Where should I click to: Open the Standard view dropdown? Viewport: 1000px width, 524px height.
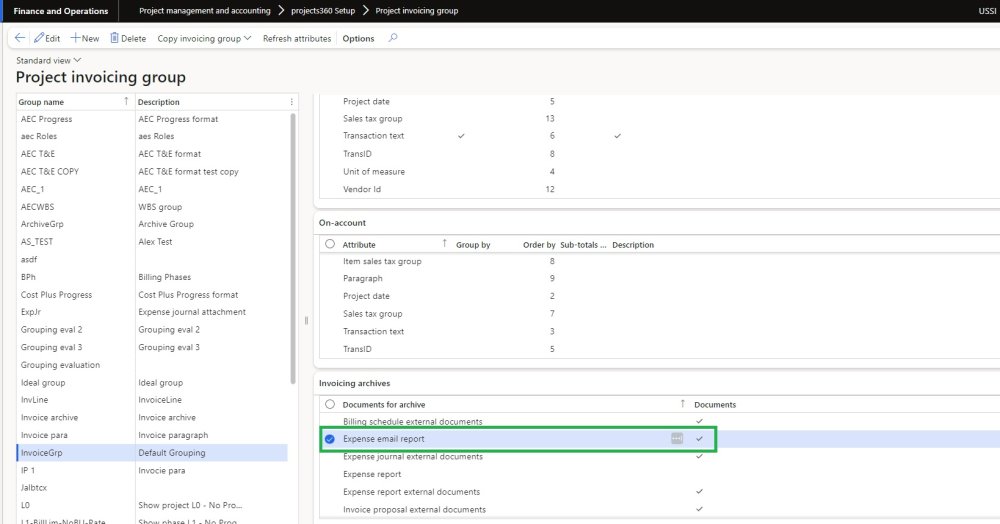tap(48, 61)
